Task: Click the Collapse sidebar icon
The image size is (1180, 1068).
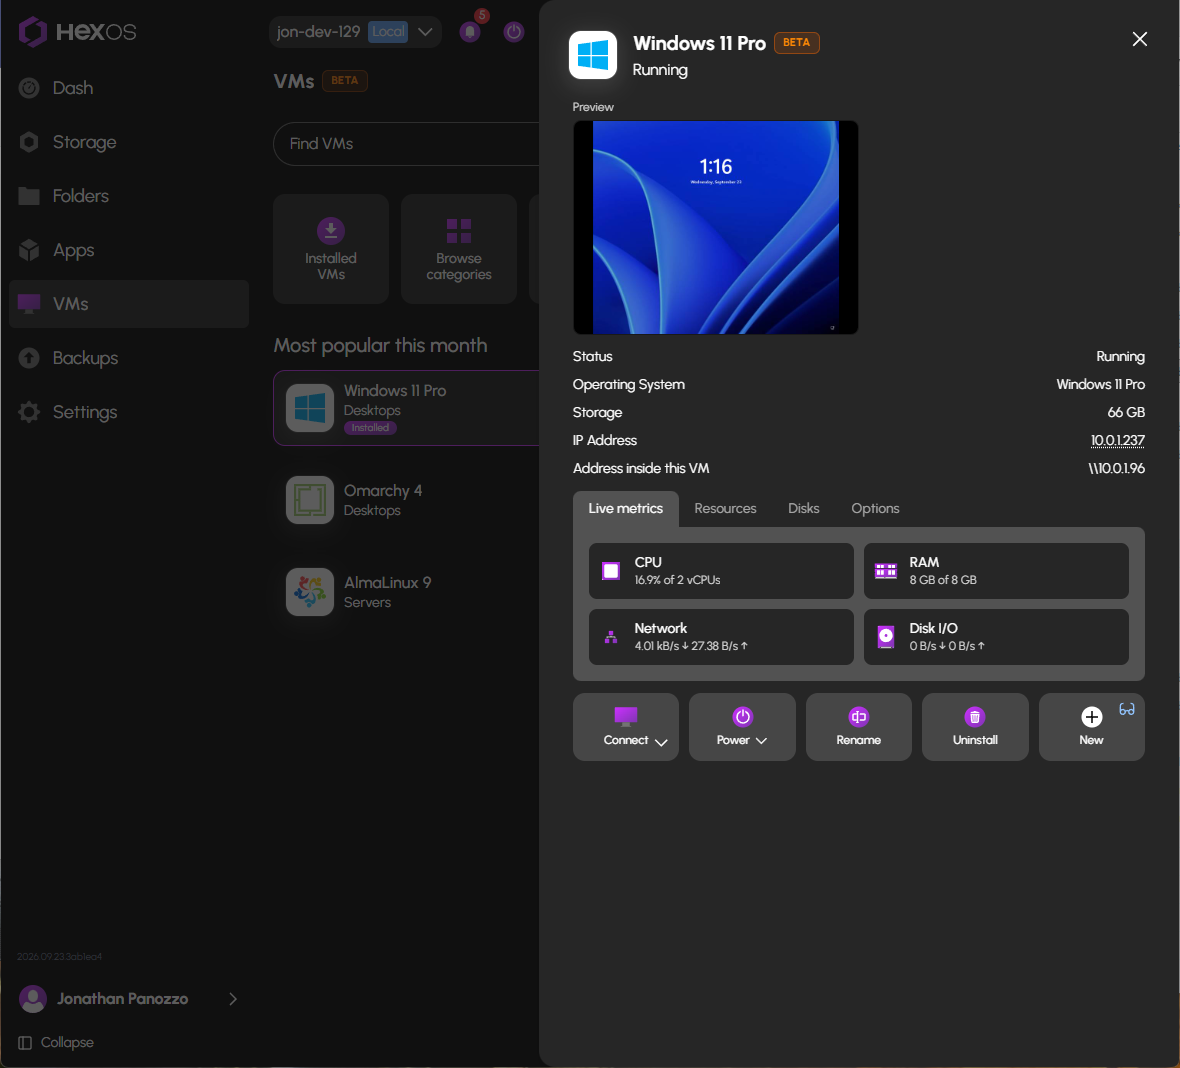Action: click(25, 1042)
